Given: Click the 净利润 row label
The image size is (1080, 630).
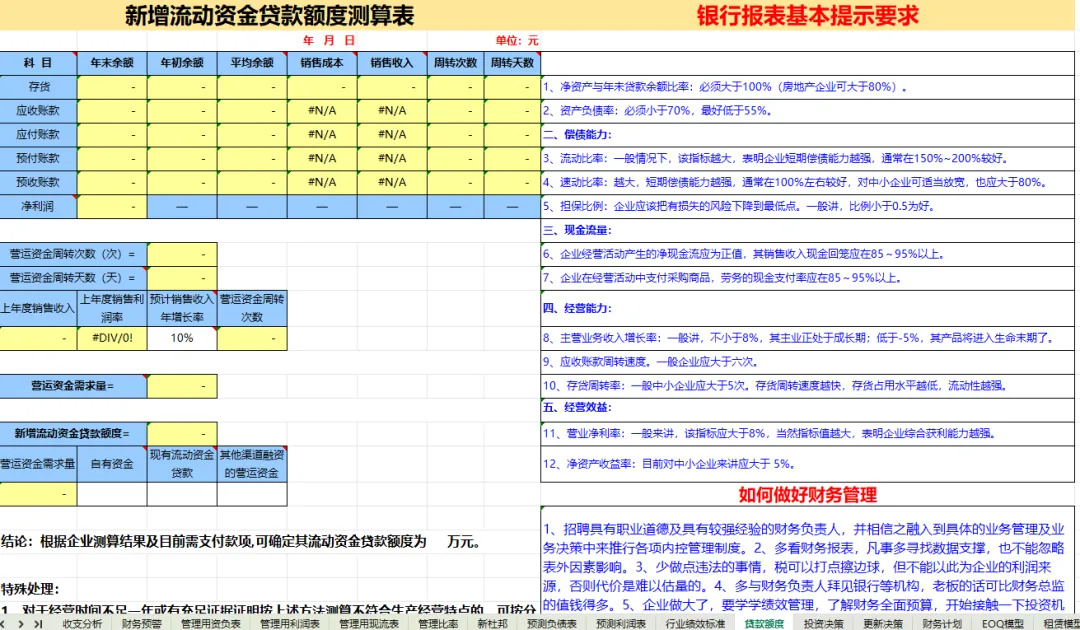Looking at the screenshot, I should (x=38, y=207).
